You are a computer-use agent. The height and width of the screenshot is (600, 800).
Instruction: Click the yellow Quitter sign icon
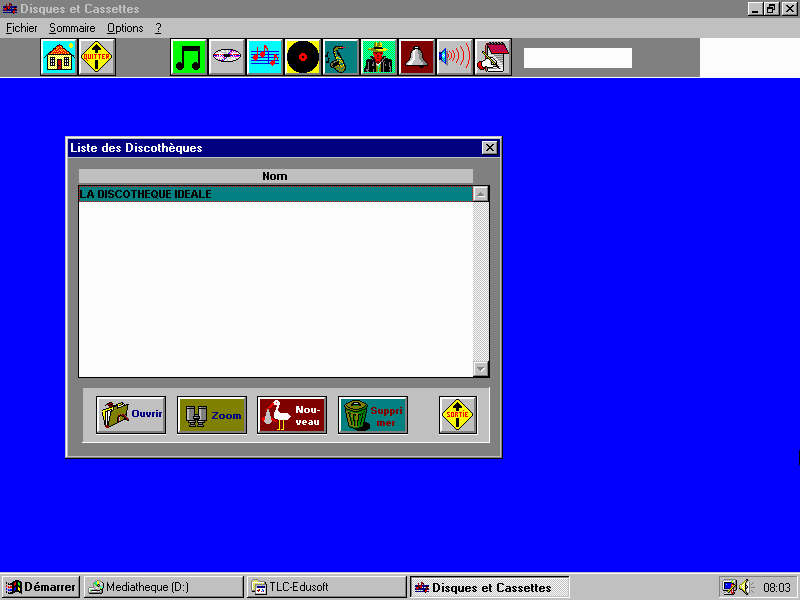[x=97, y=57]
